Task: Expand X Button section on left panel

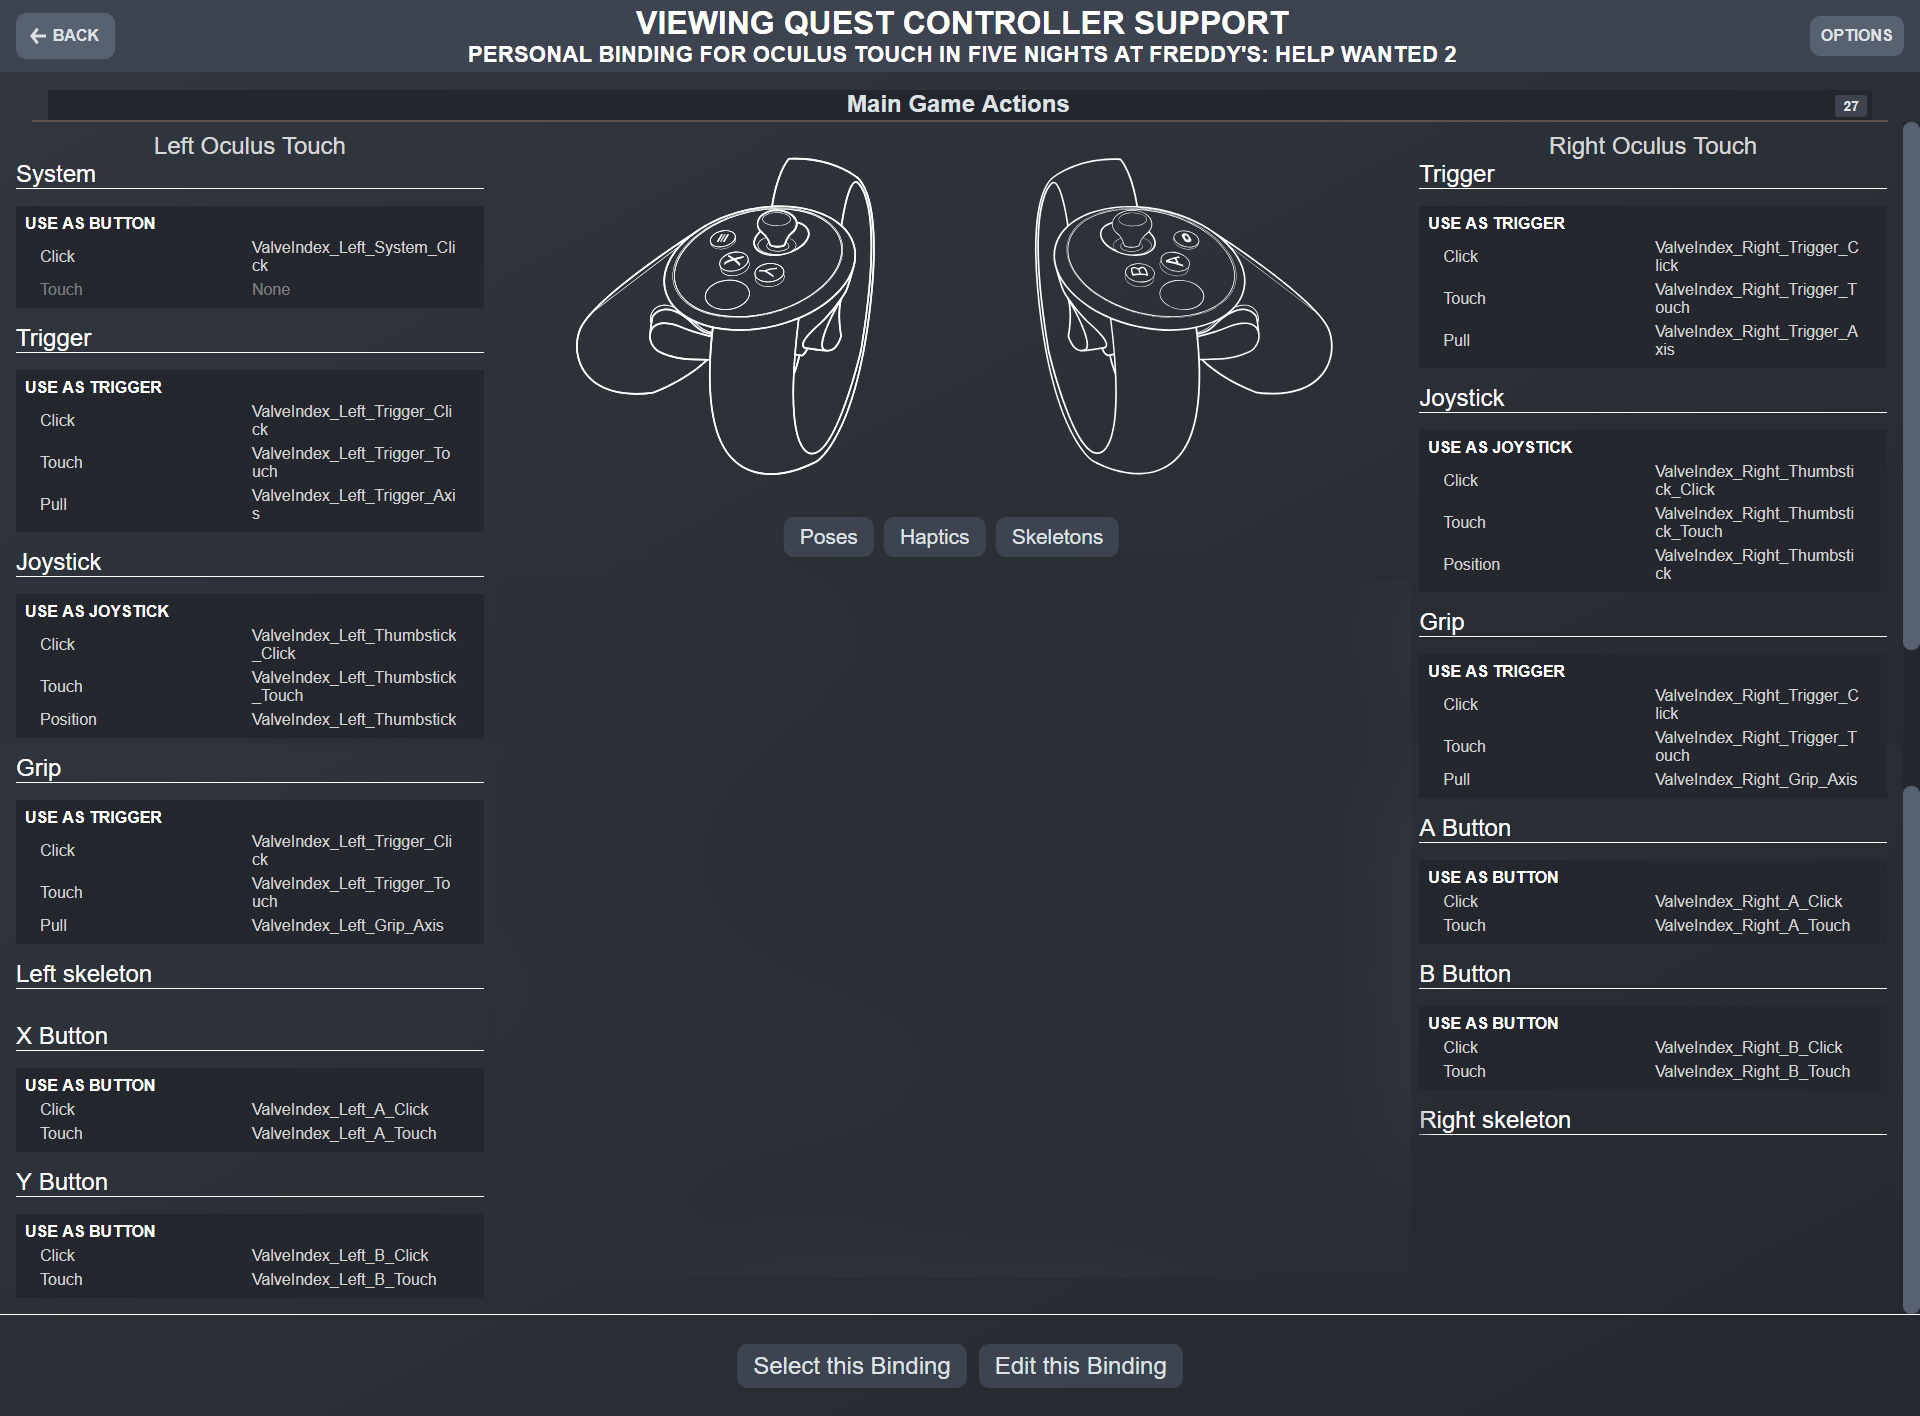Action: [63, 1033]
